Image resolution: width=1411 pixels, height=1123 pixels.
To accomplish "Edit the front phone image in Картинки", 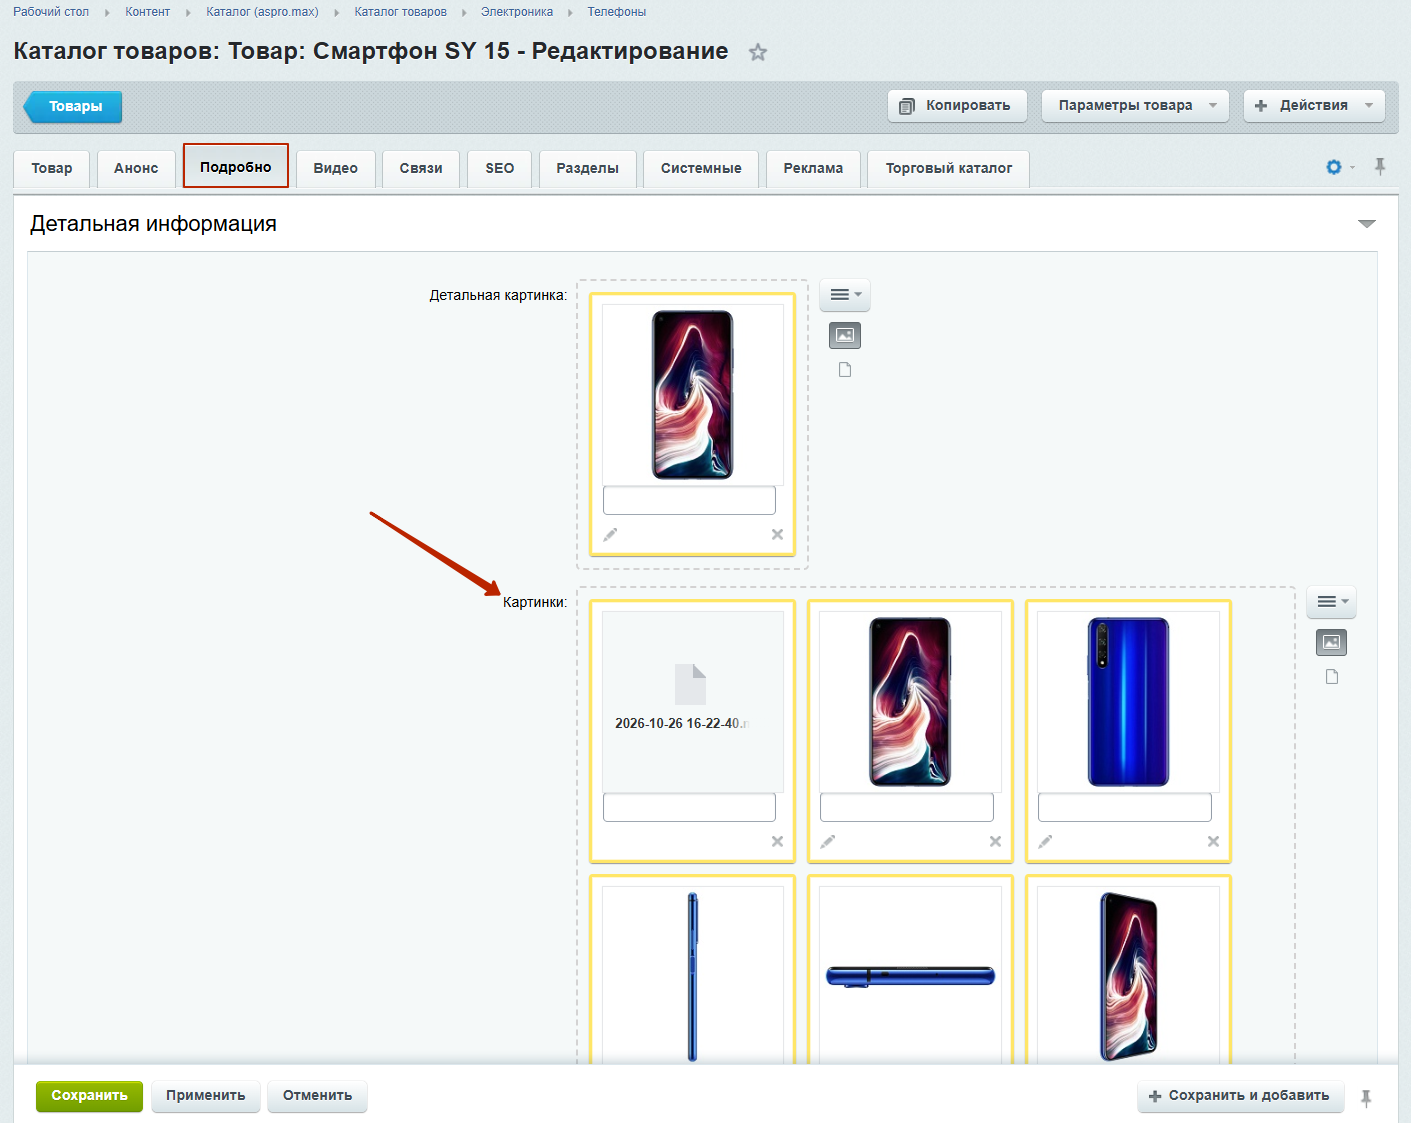I will (x=828, y=842).
